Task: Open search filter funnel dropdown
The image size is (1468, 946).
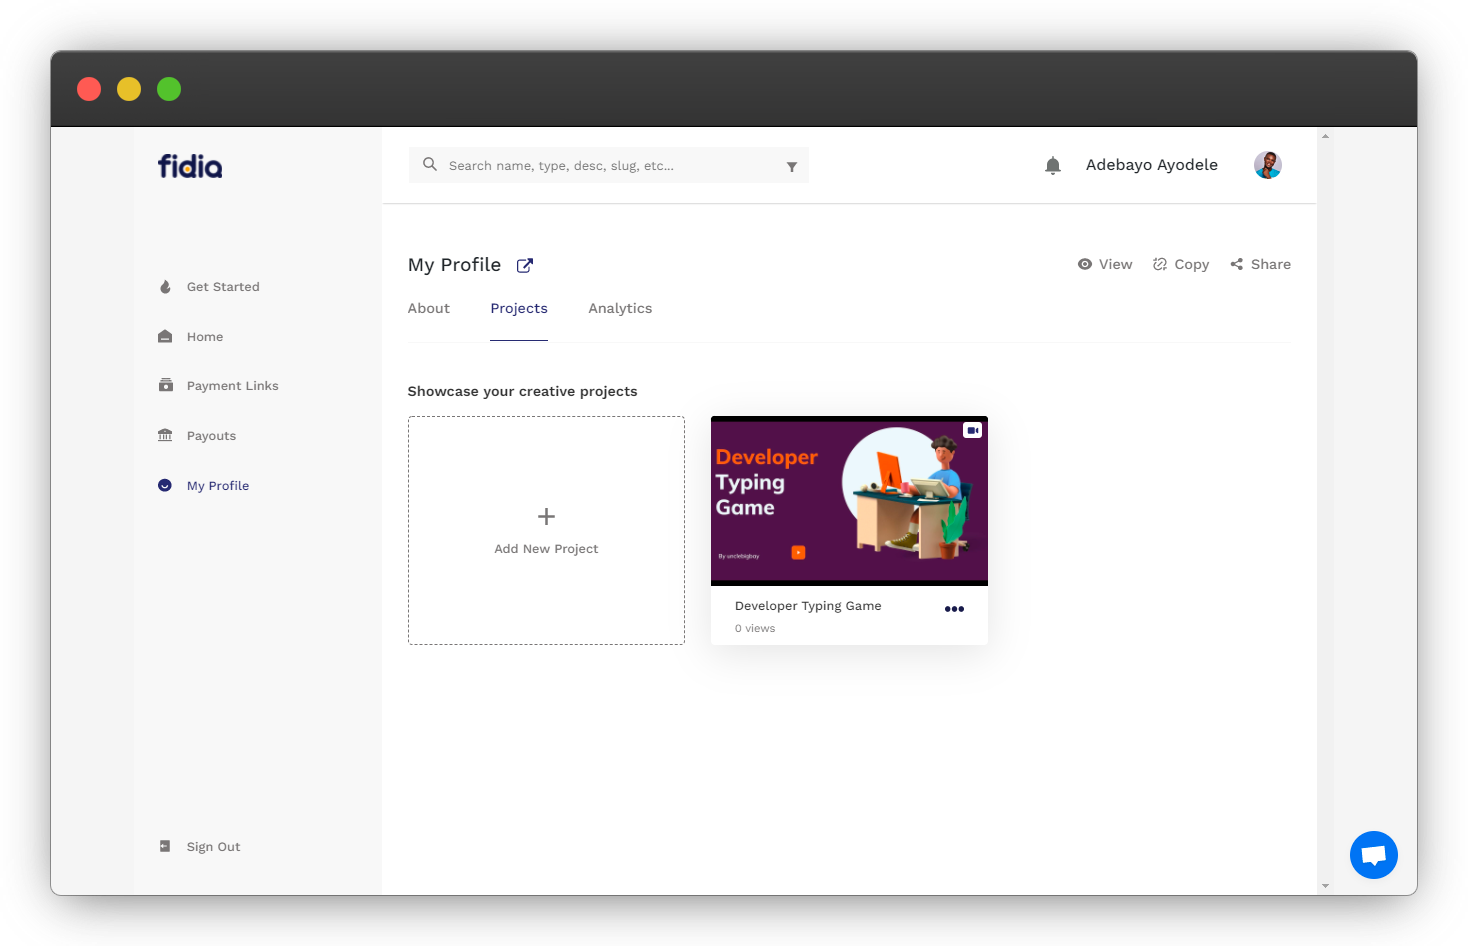Action: (x=792, y=166)
